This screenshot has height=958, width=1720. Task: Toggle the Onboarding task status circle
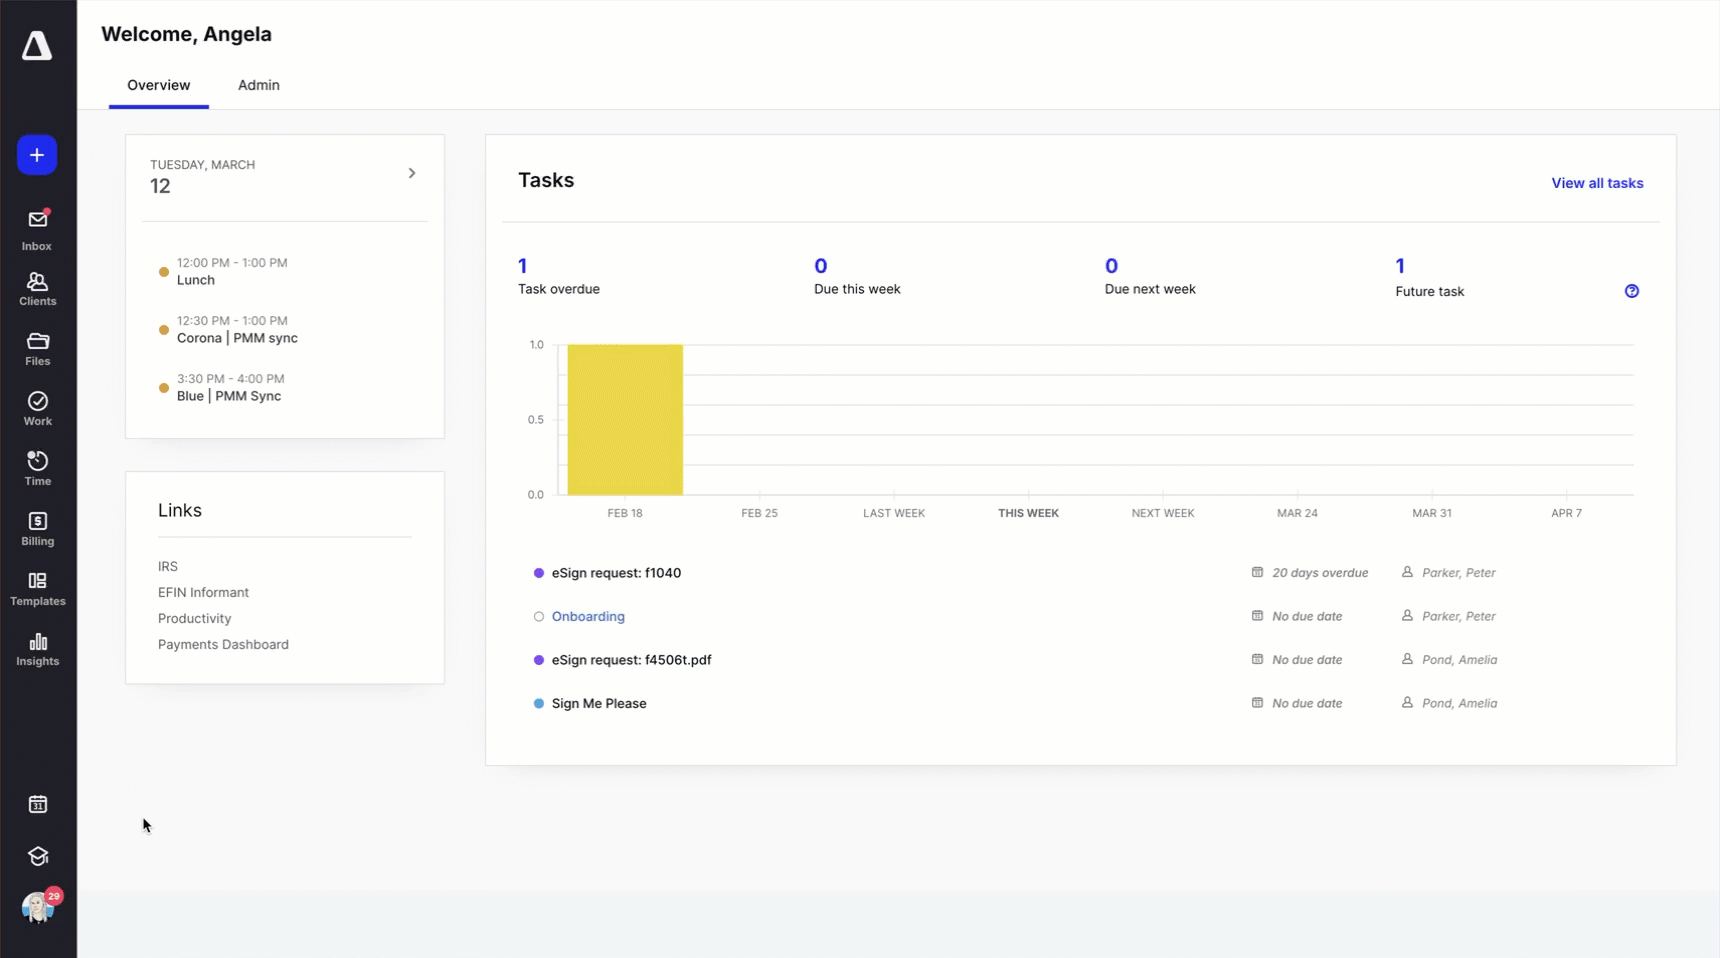point(539,617)
